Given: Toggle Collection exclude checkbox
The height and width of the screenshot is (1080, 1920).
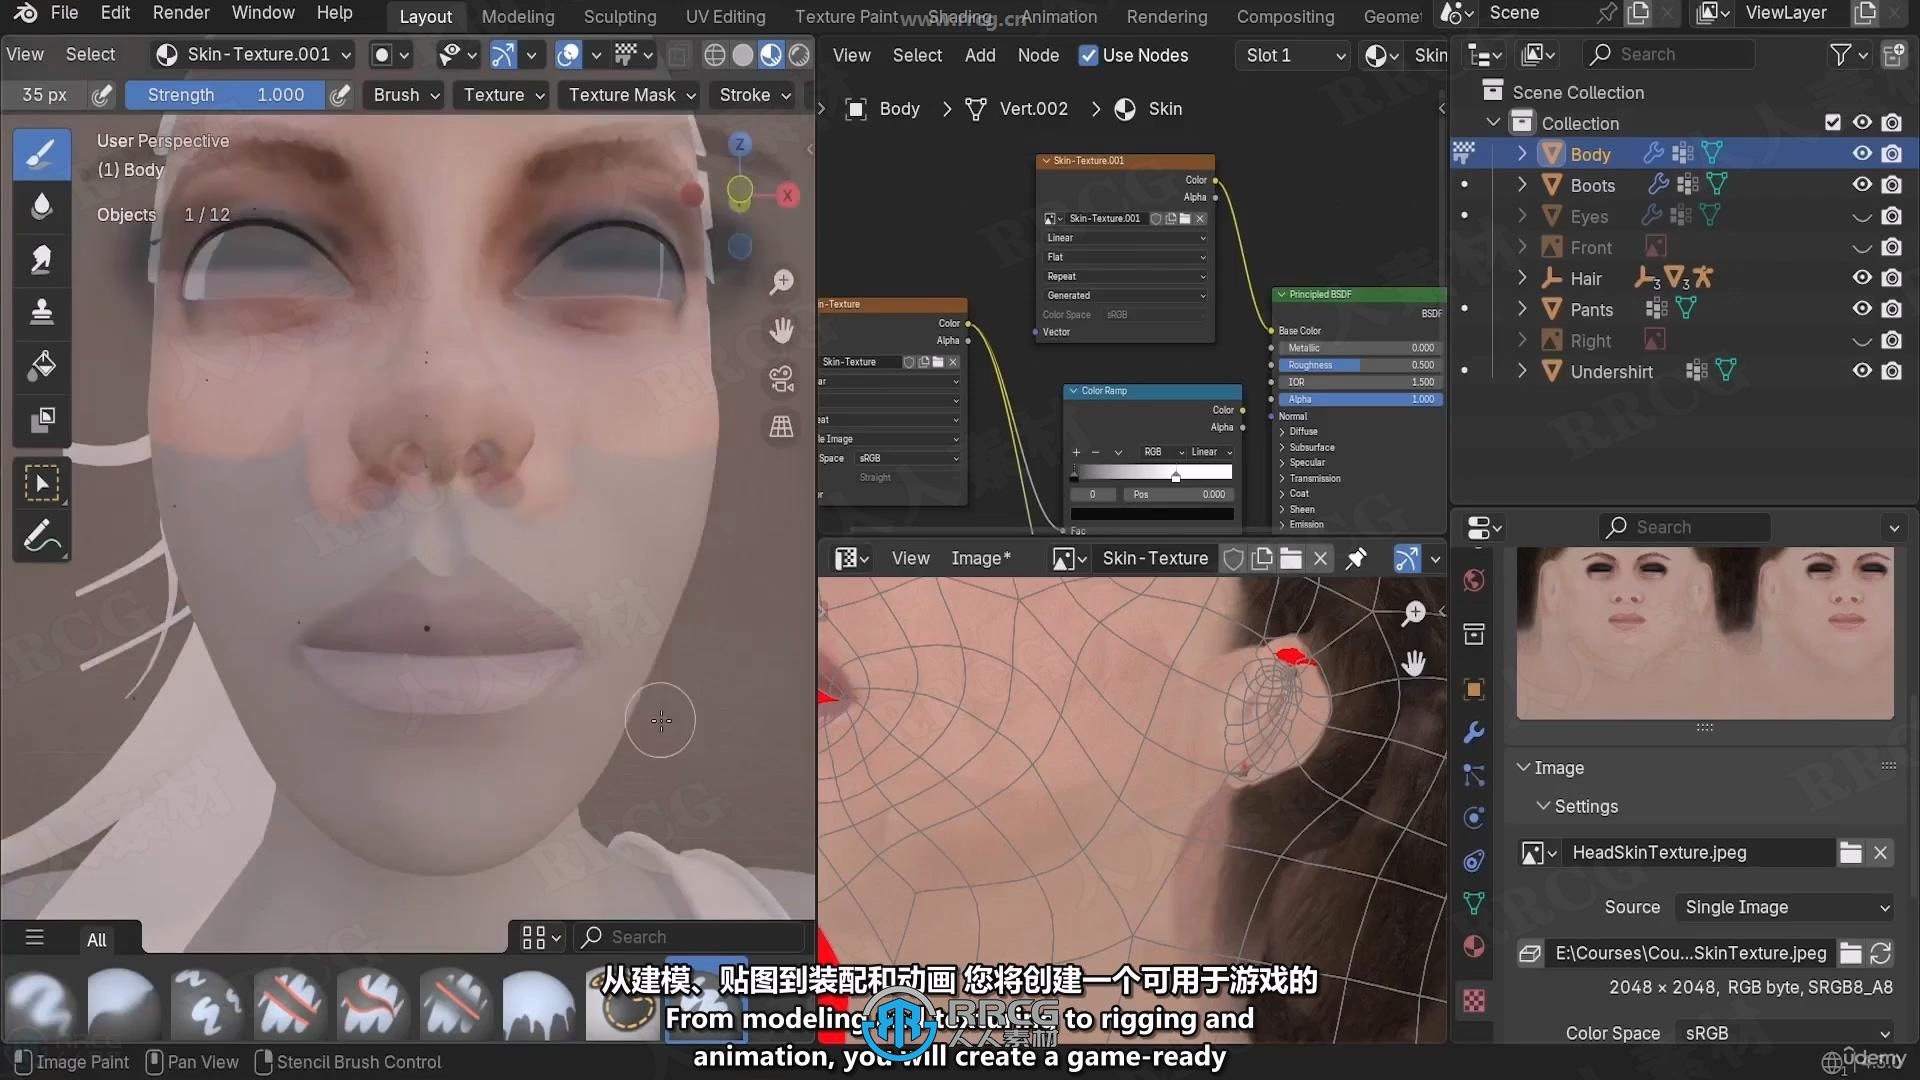Looking at the screenshot, I should tap(1832, 122).
